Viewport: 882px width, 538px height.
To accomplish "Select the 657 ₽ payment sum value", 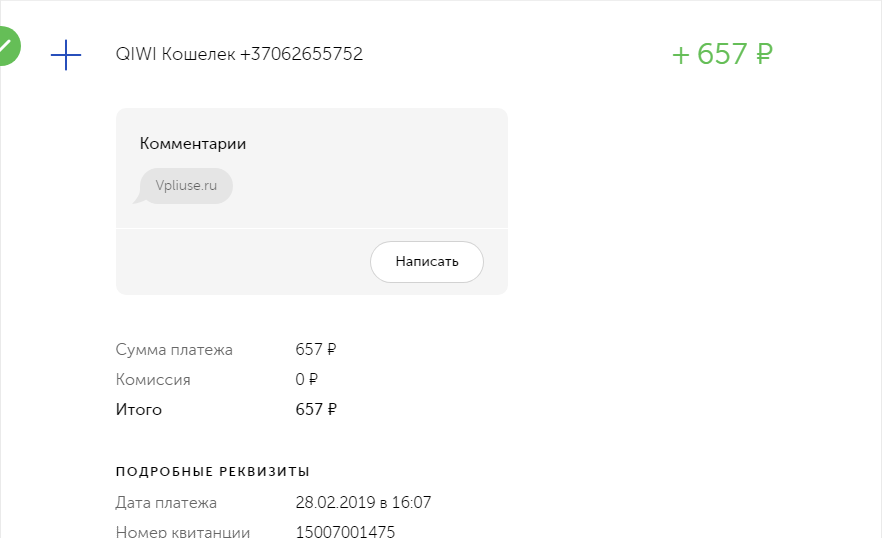I will [316, 349].
